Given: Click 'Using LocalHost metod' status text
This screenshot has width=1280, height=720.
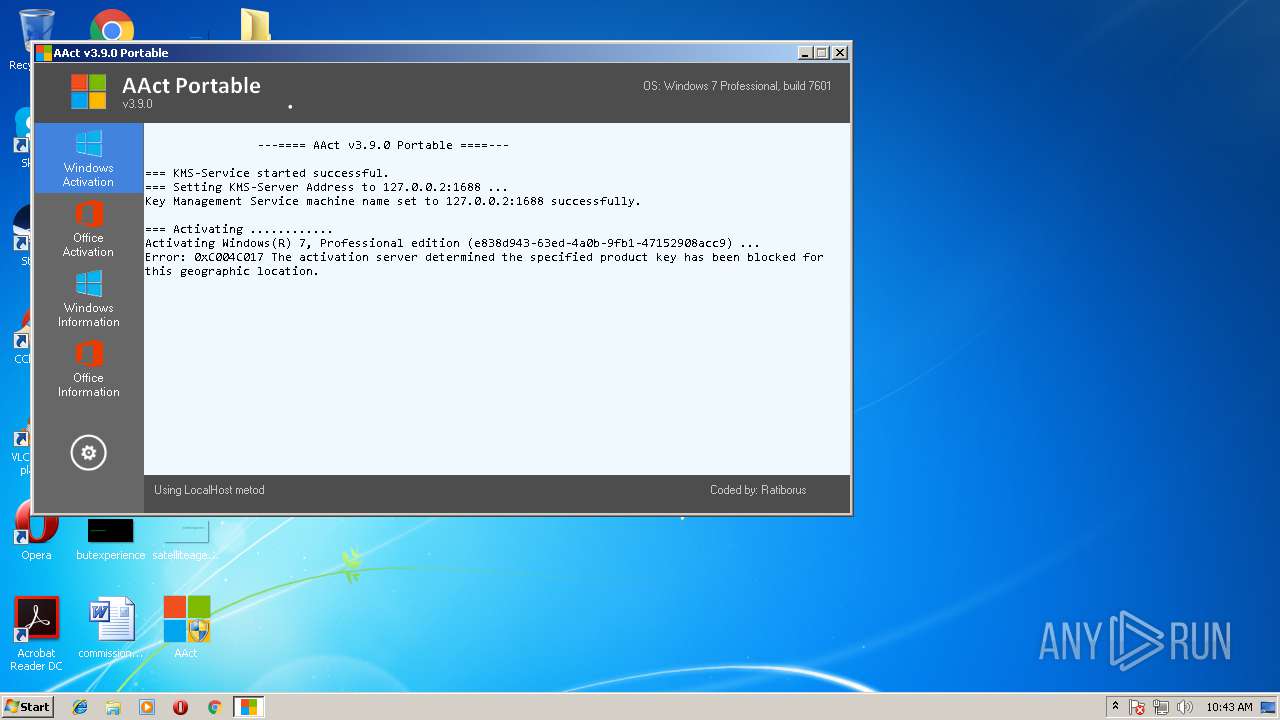Looking at the screenshot, I should pos(209,490).
